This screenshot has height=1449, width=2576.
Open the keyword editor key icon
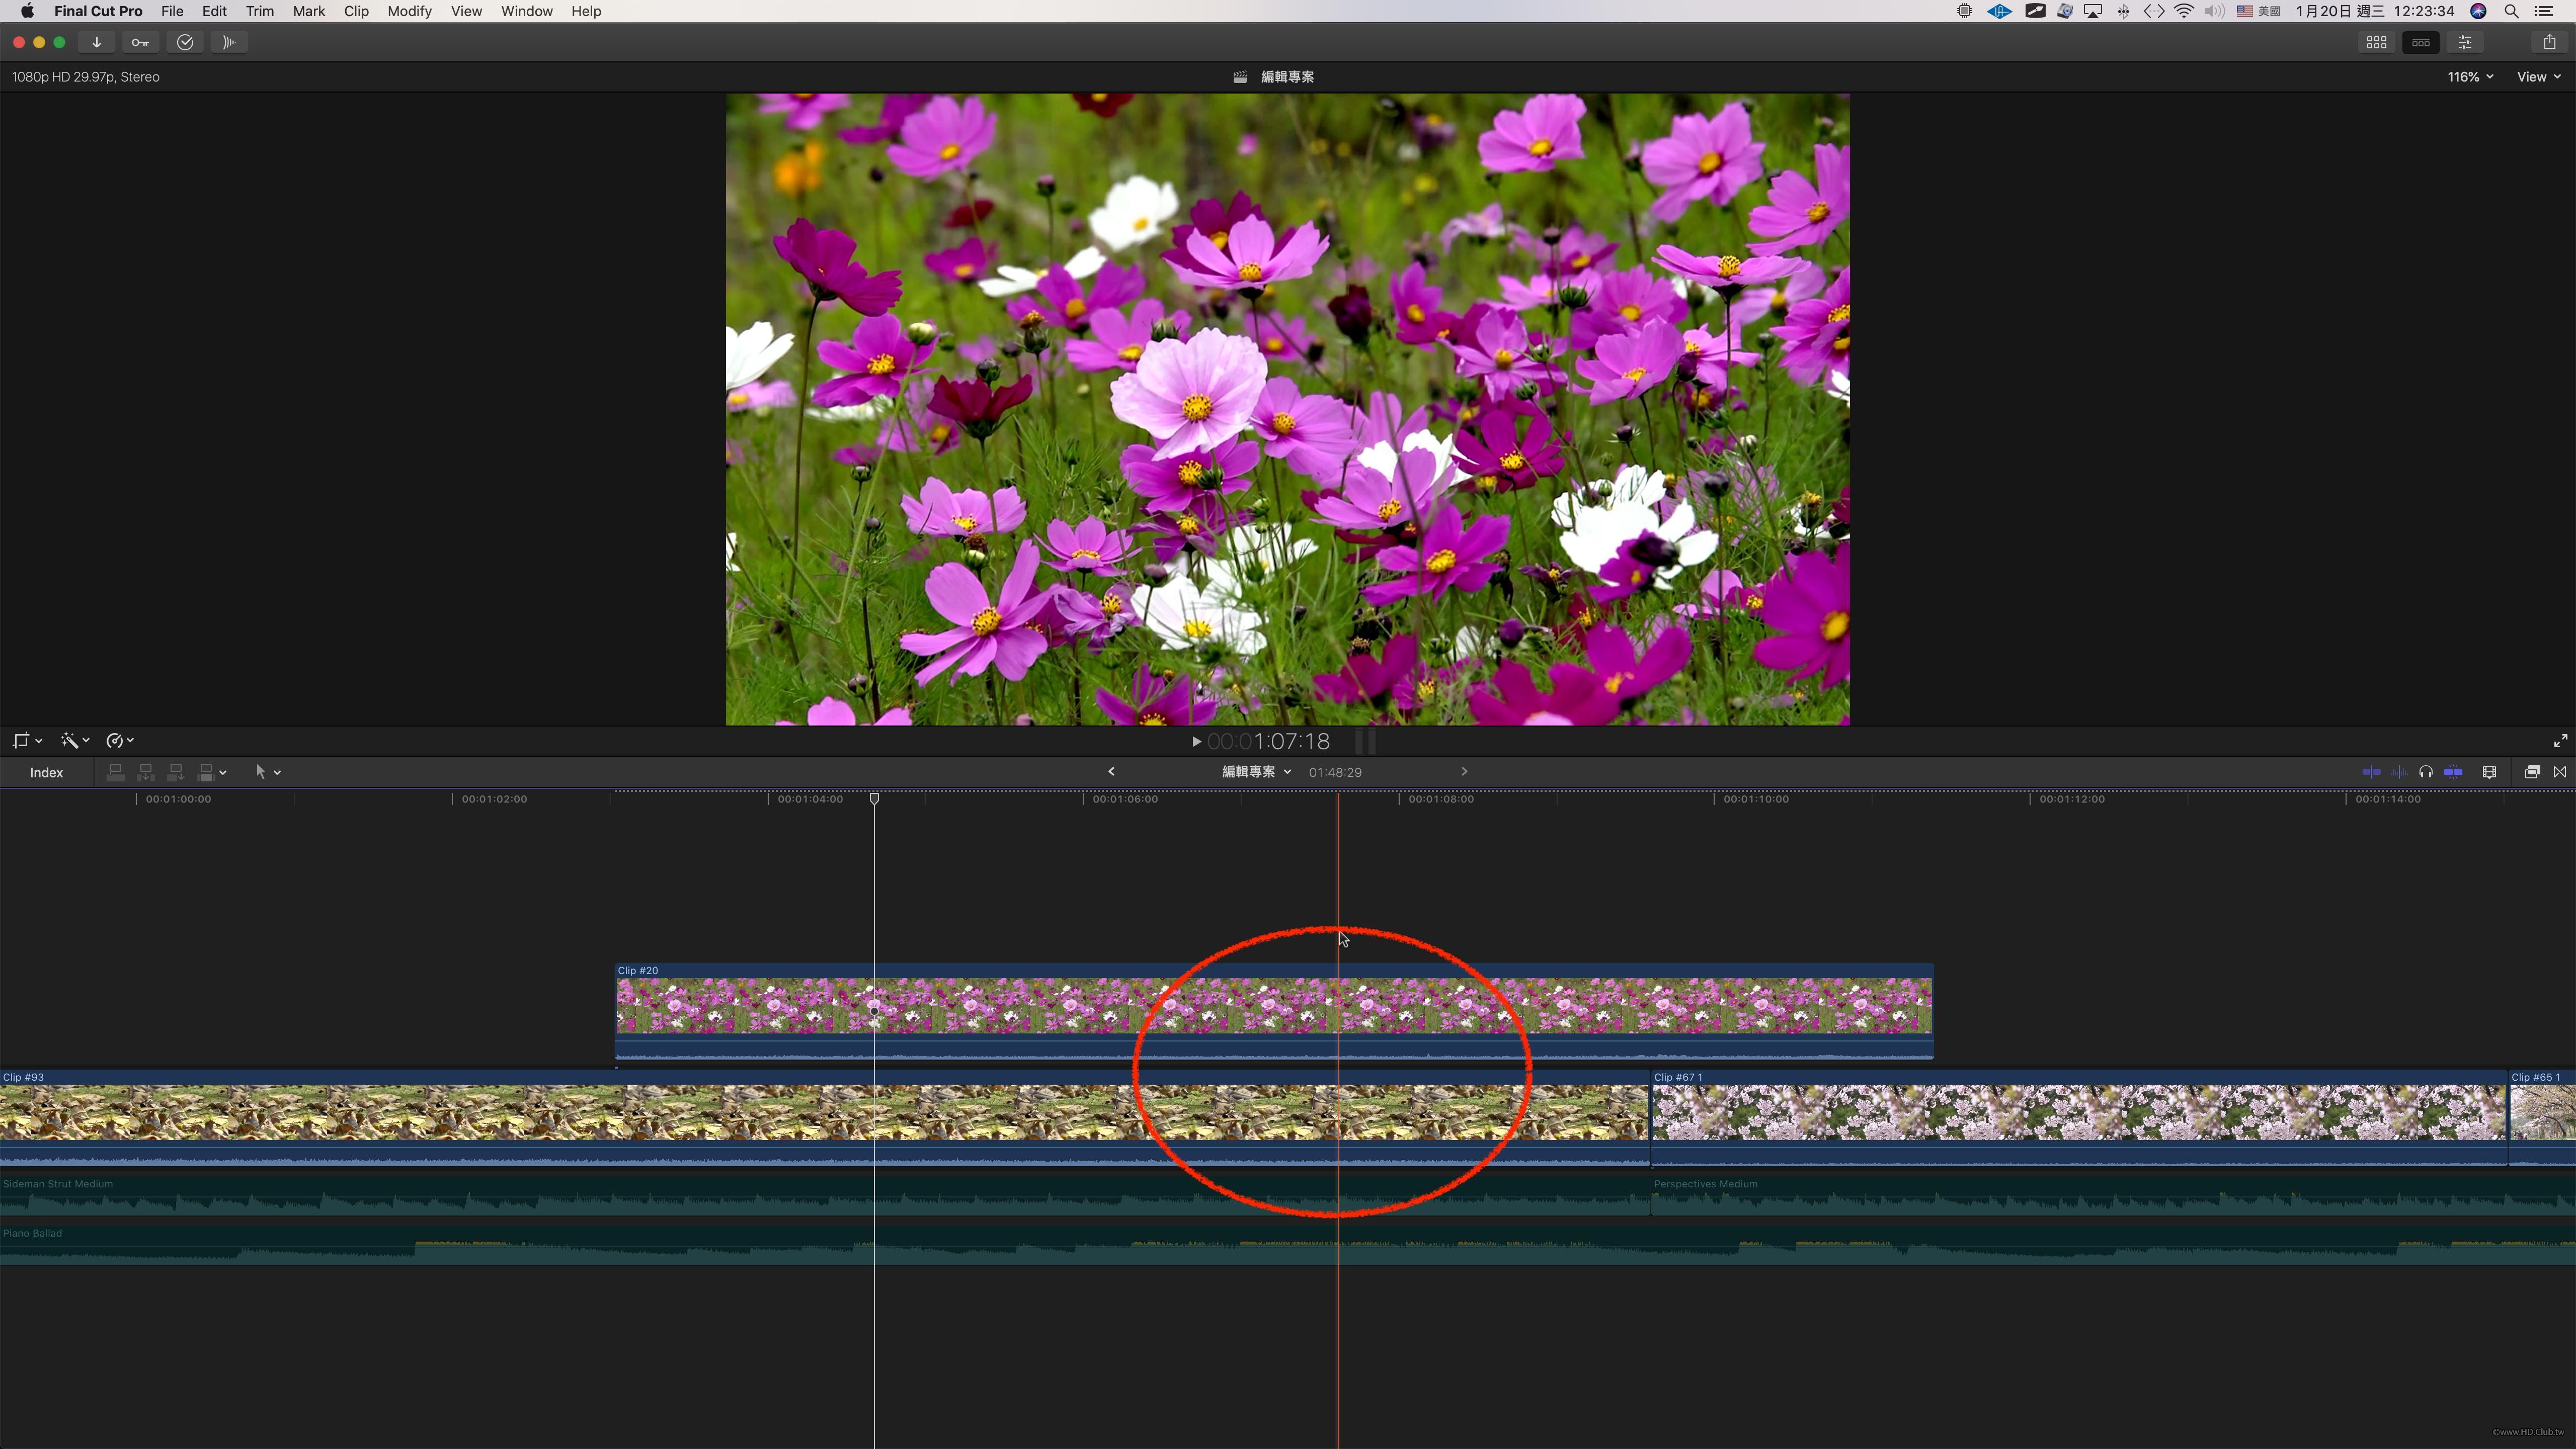coord(140,42)
